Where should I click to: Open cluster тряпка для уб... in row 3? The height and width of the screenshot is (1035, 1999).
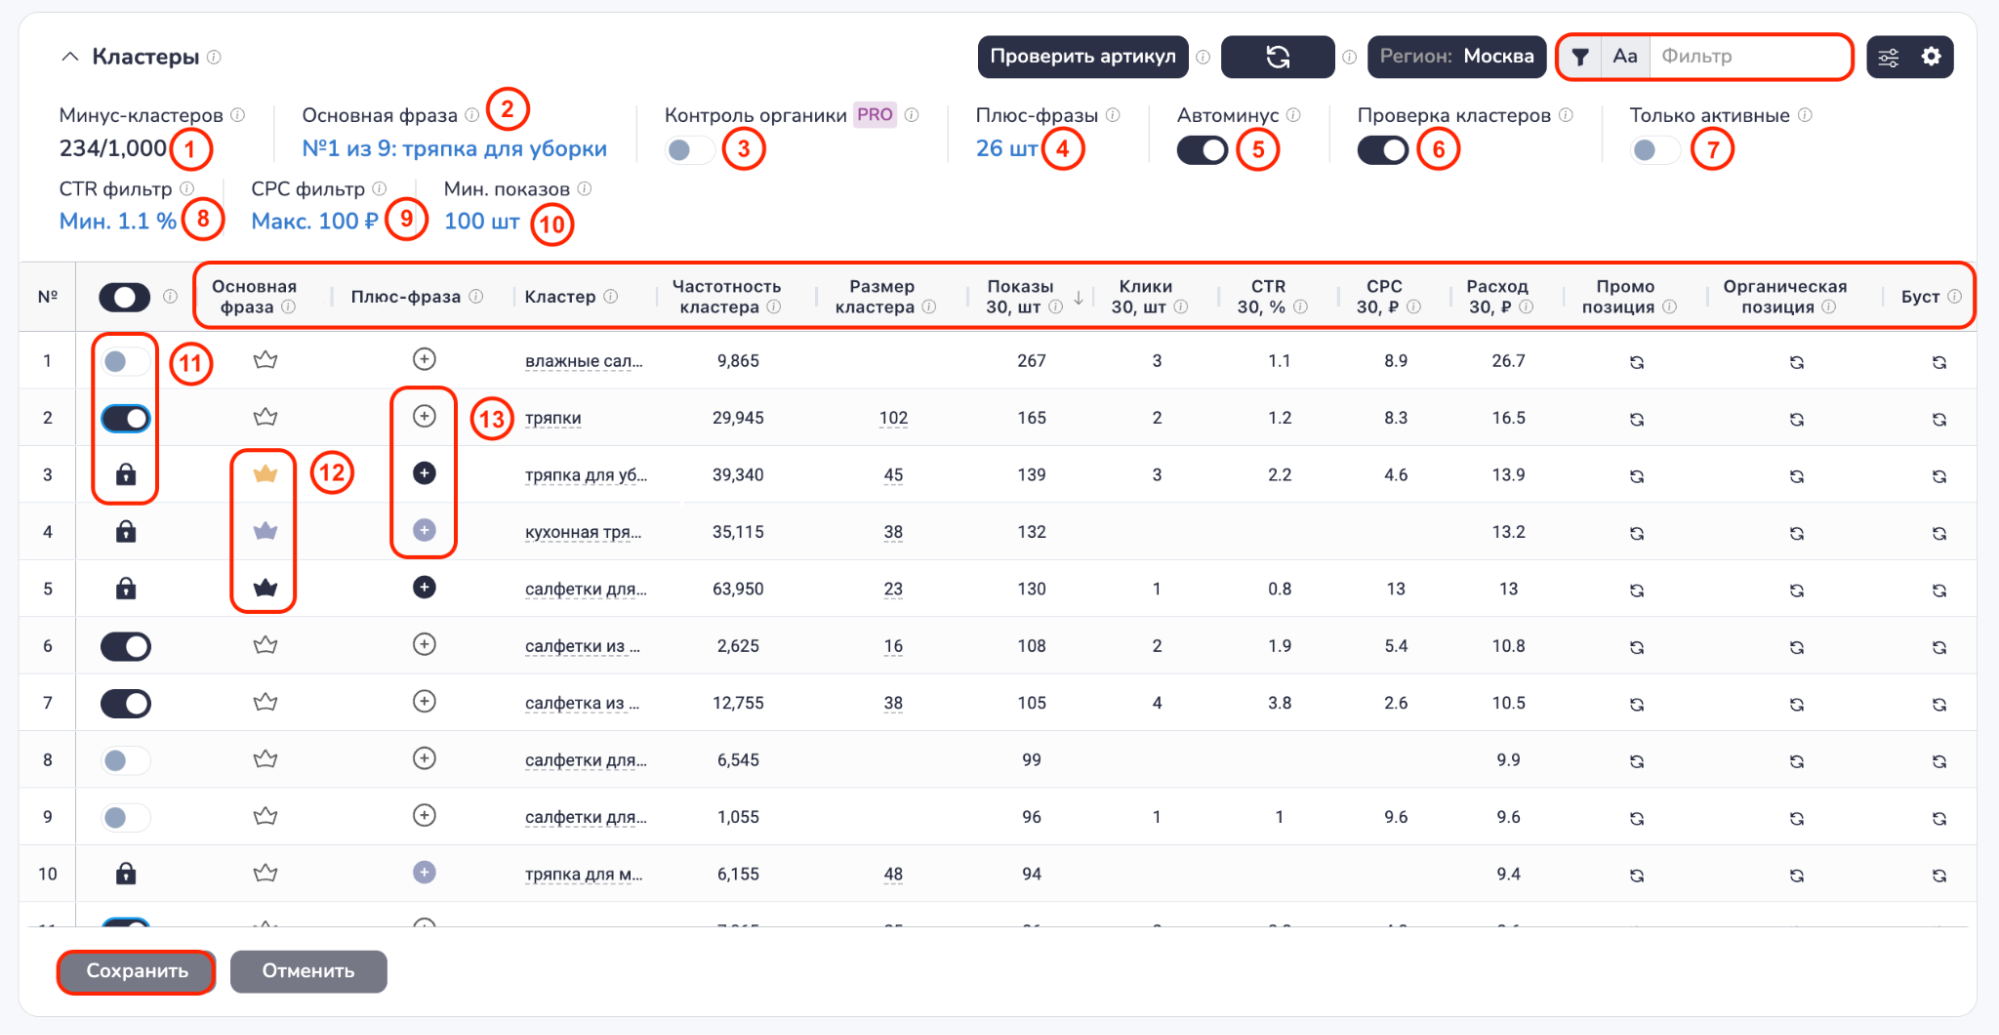pyautogui.click(x=586, y=475)
